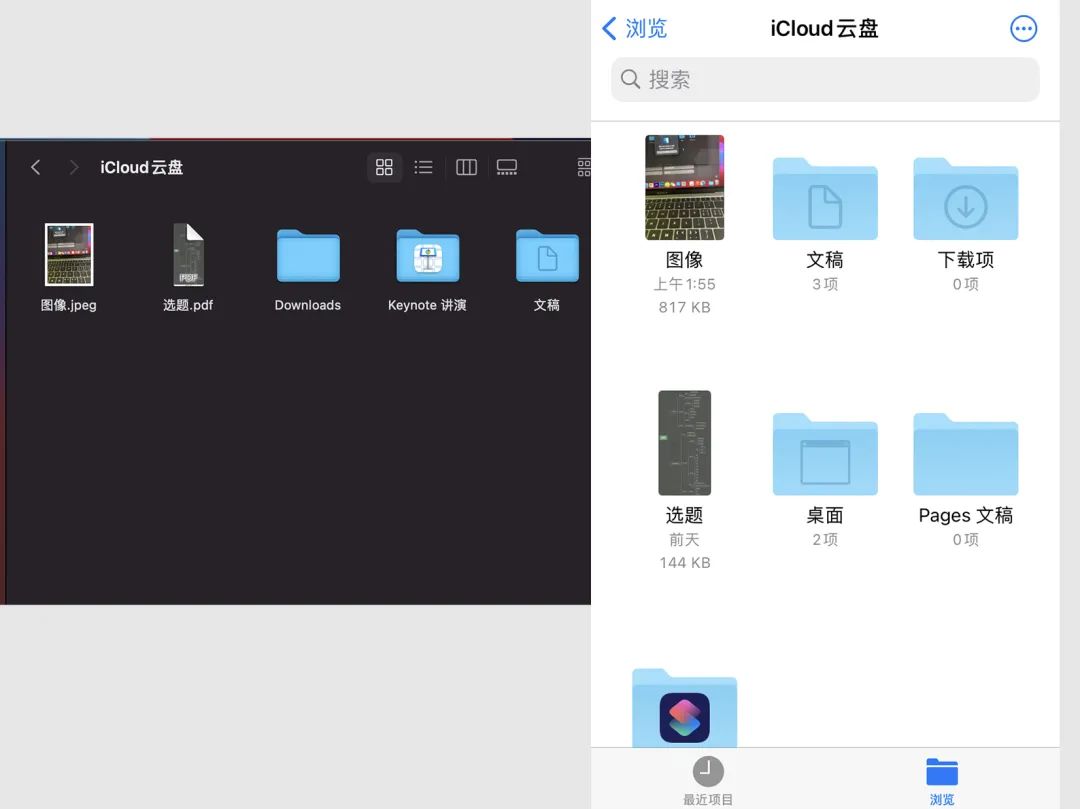The height and width of the screenshot is (809, 1080).
Task: Switch Finder to list view
Action: [423, 167]
